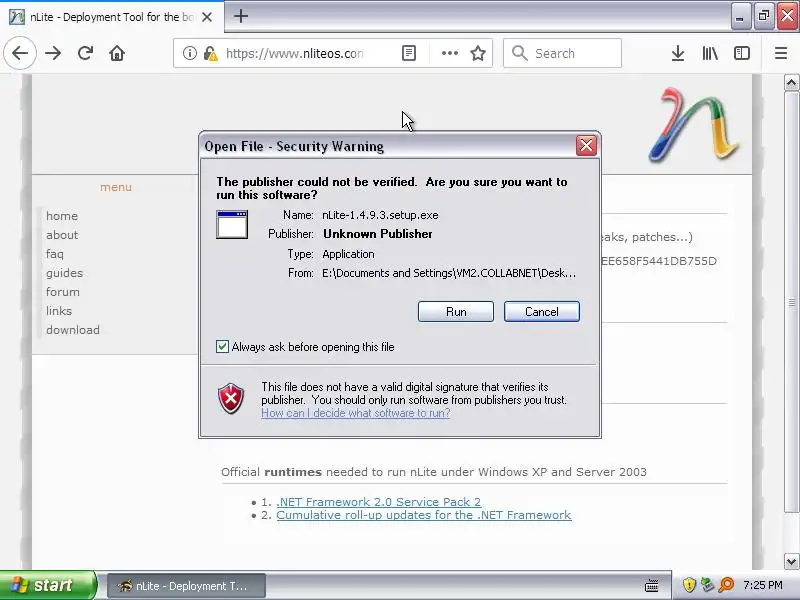Viewport: 800px width, 600px height.
Task: Open a new tab with plus button
Action: click(x=241, y=16)
